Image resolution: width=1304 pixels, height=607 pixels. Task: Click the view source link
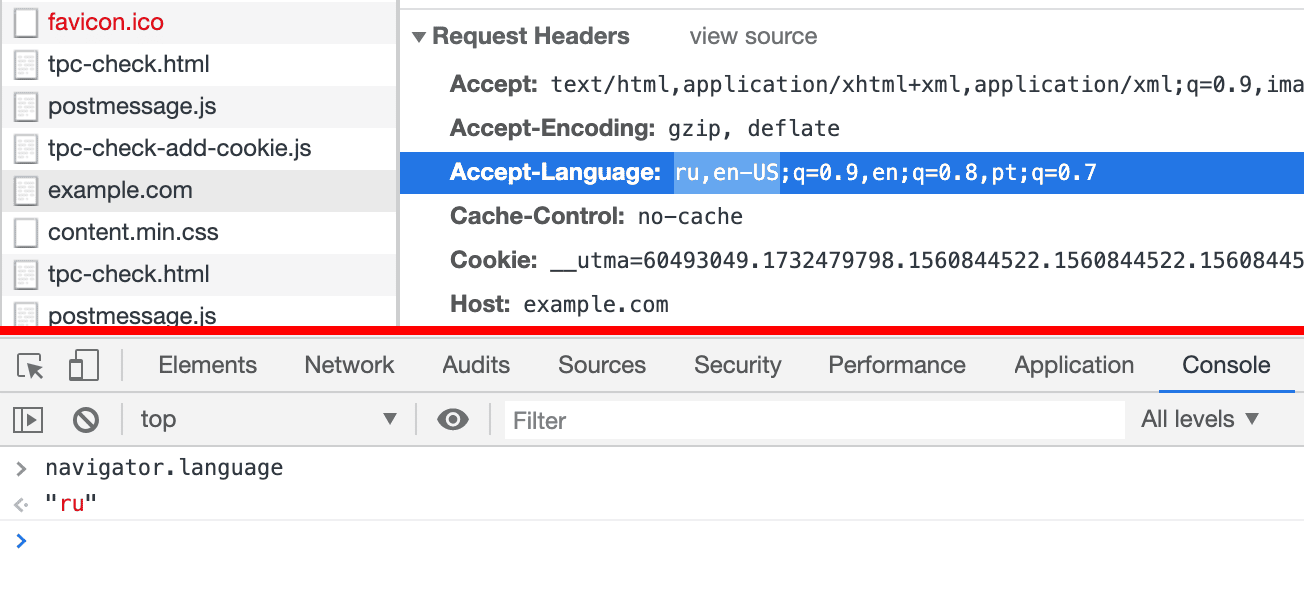tap(753, 37)
